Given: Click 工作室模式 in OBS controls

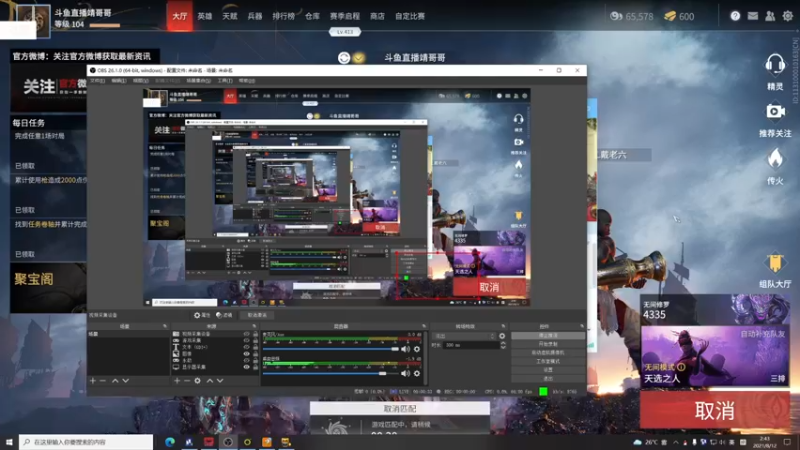Looking at the screenshot, I should pyautogui.click(x=548, y=361).
